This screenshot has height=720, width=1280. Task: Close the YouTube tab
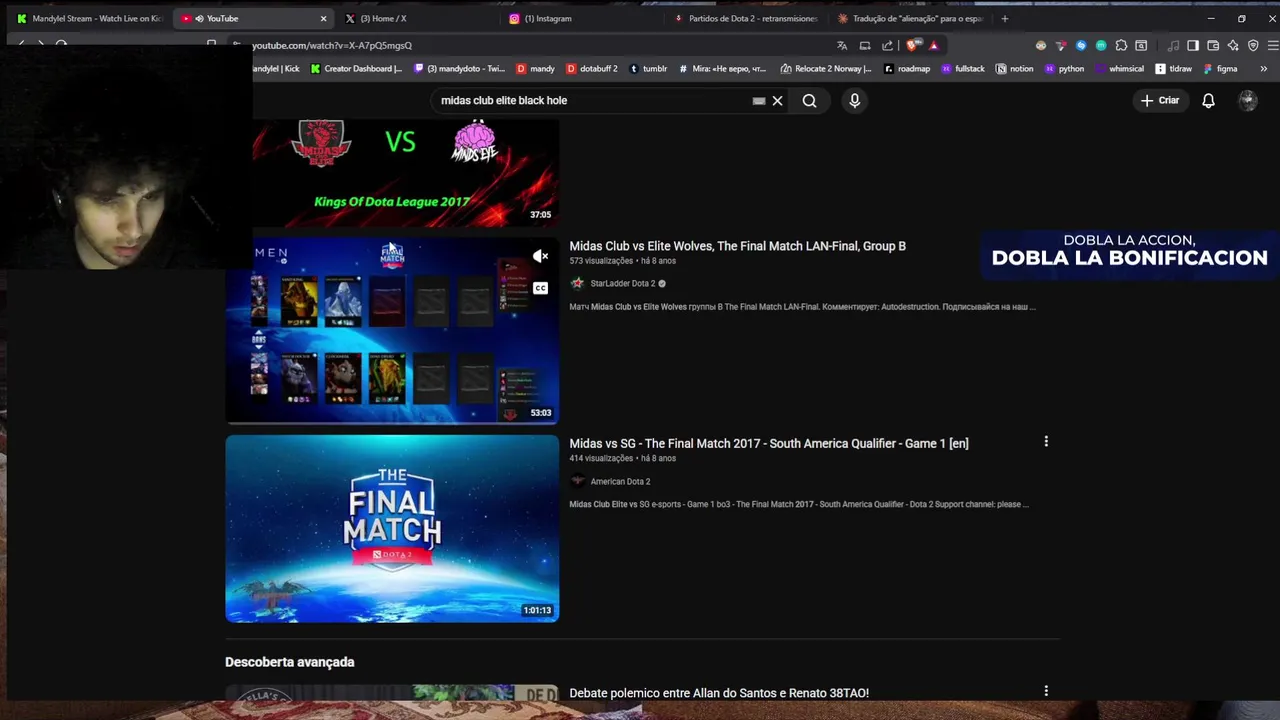pyautogui.click(x=323, y=18)
